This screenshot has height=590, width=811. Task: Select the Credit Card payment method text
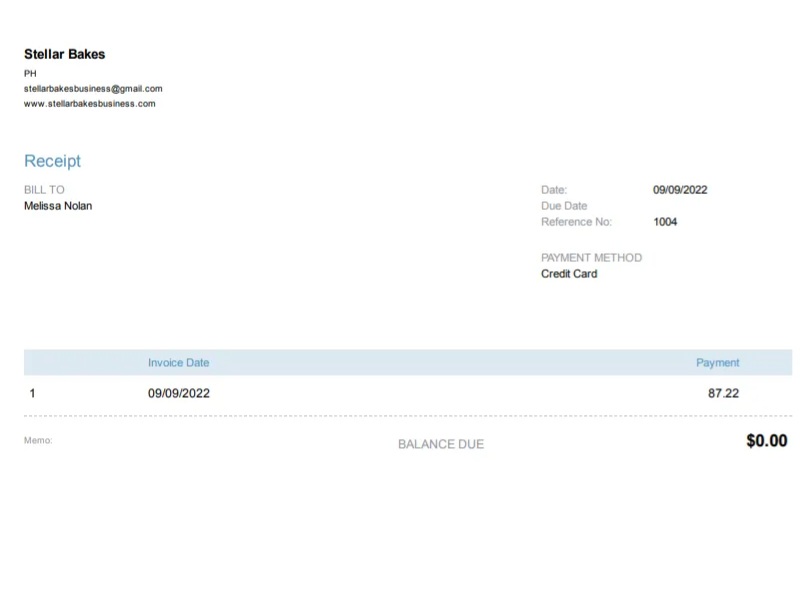pyautogui.click(x=569, y=274)
